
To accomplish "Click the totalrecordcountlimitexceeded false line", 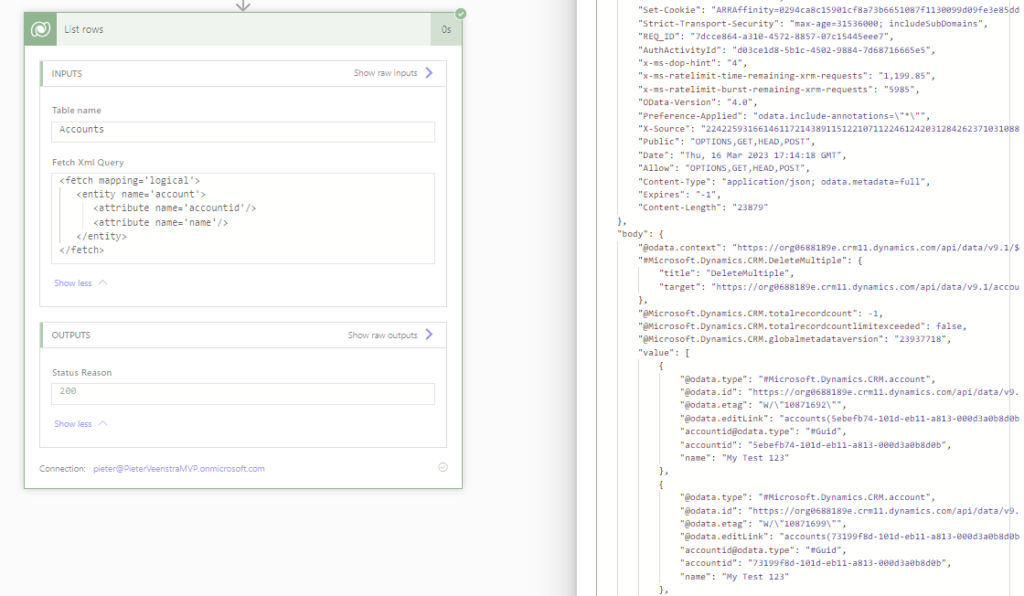I will [x=802, y=326].
